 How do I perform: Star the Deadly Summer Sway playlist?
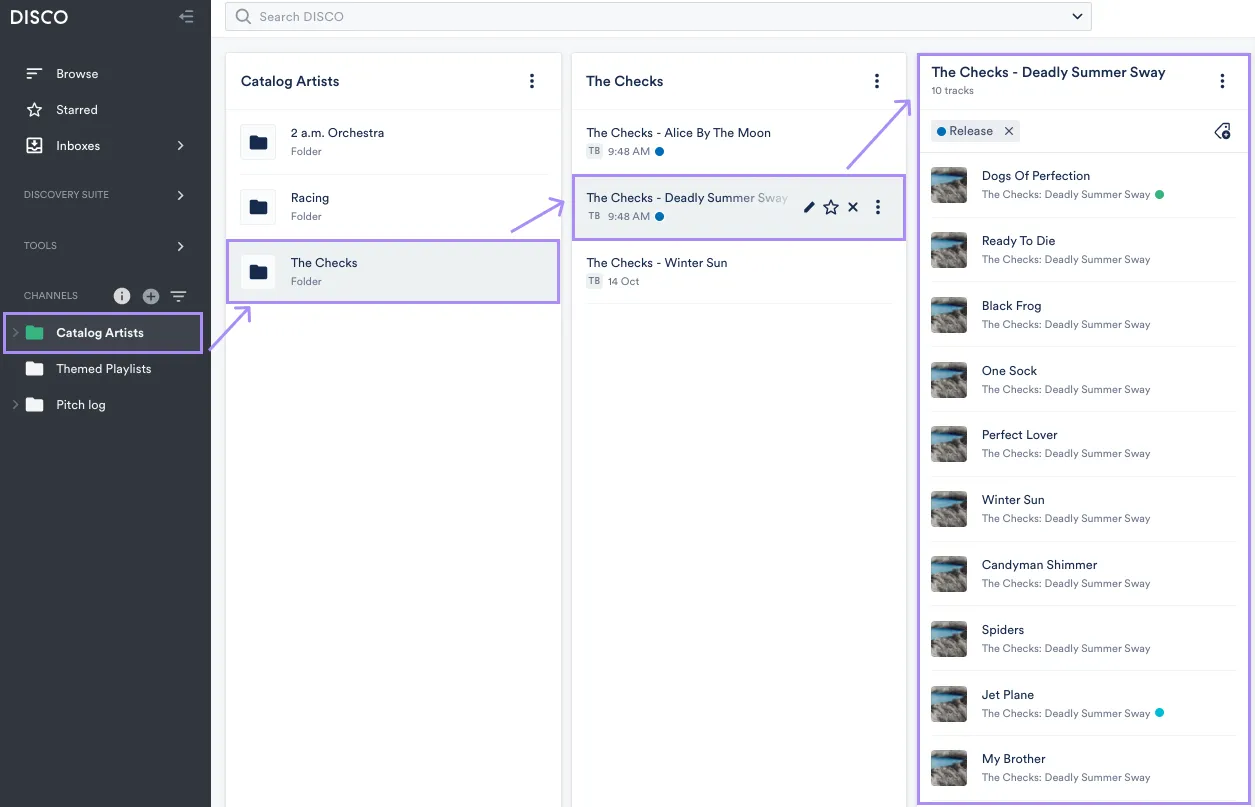(831, 207)
